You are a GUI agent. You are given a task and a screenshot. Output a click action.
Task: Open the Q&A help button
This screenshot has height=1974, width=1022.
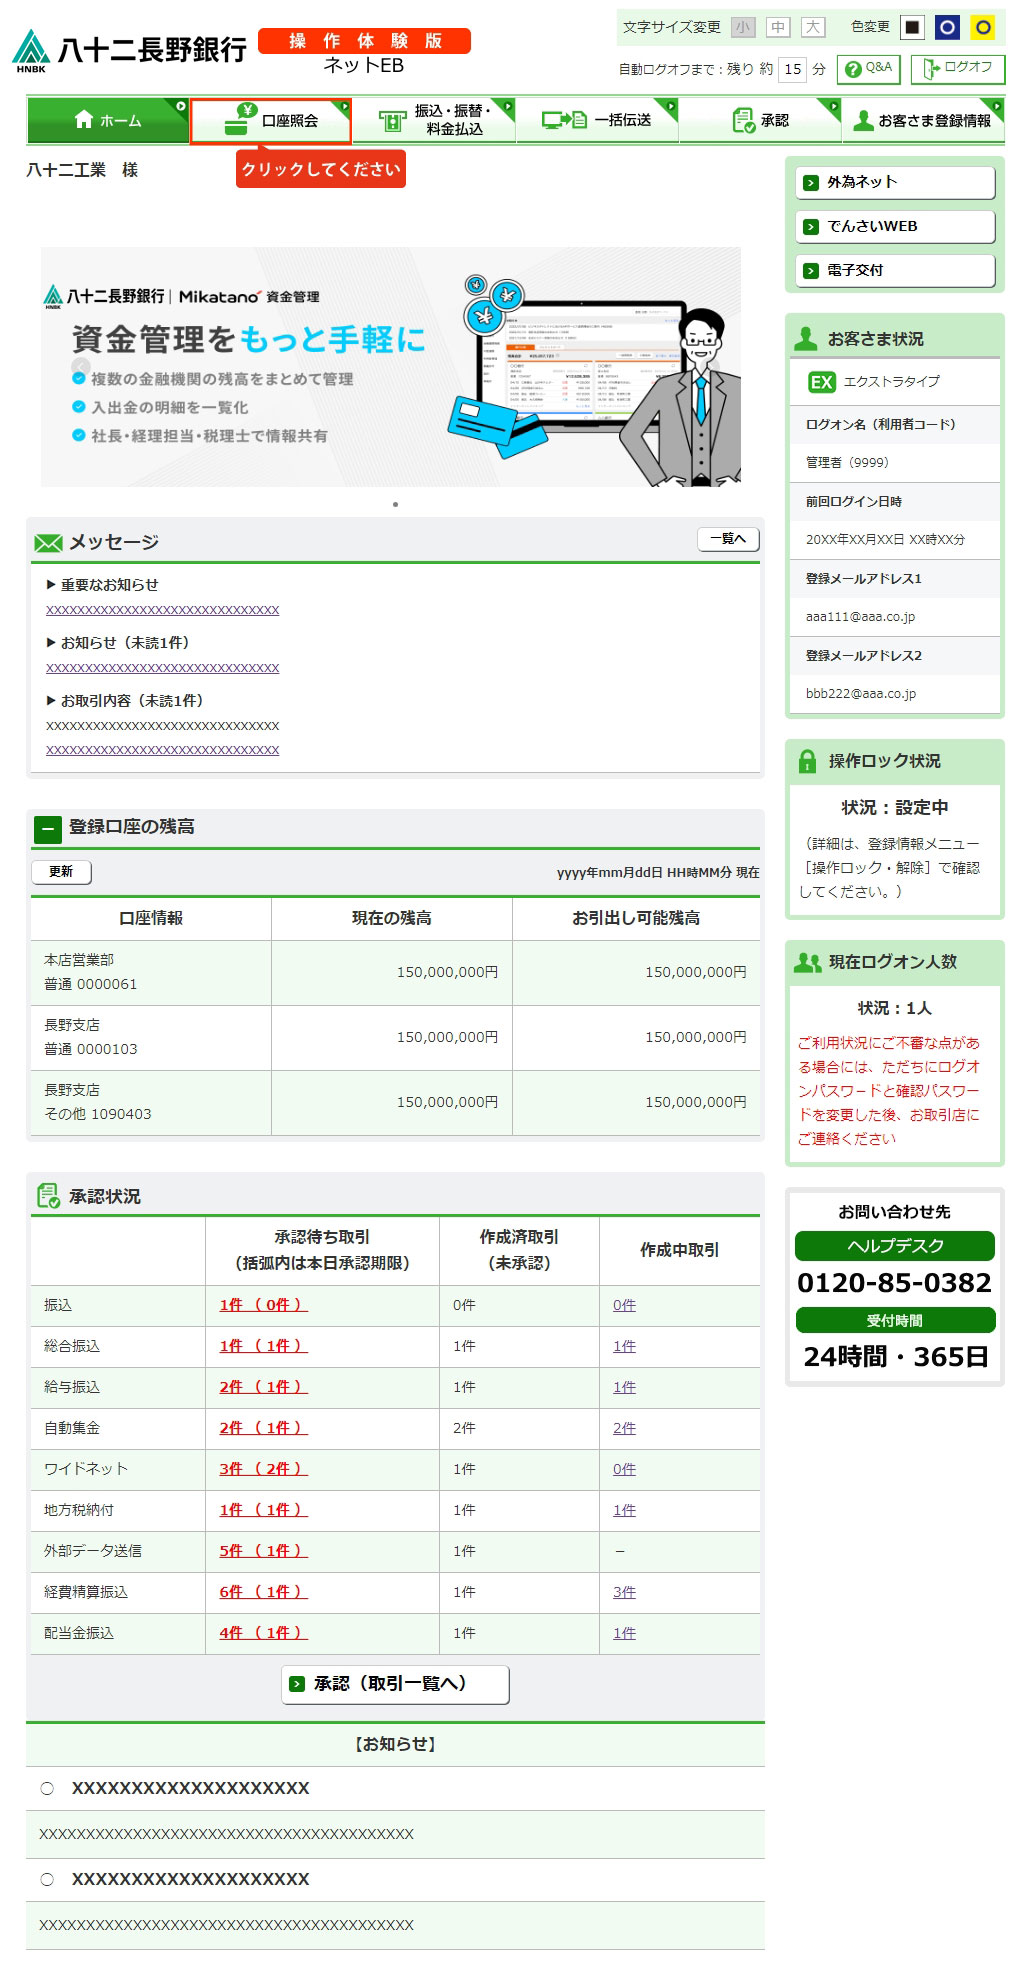[x=869, y=69]
